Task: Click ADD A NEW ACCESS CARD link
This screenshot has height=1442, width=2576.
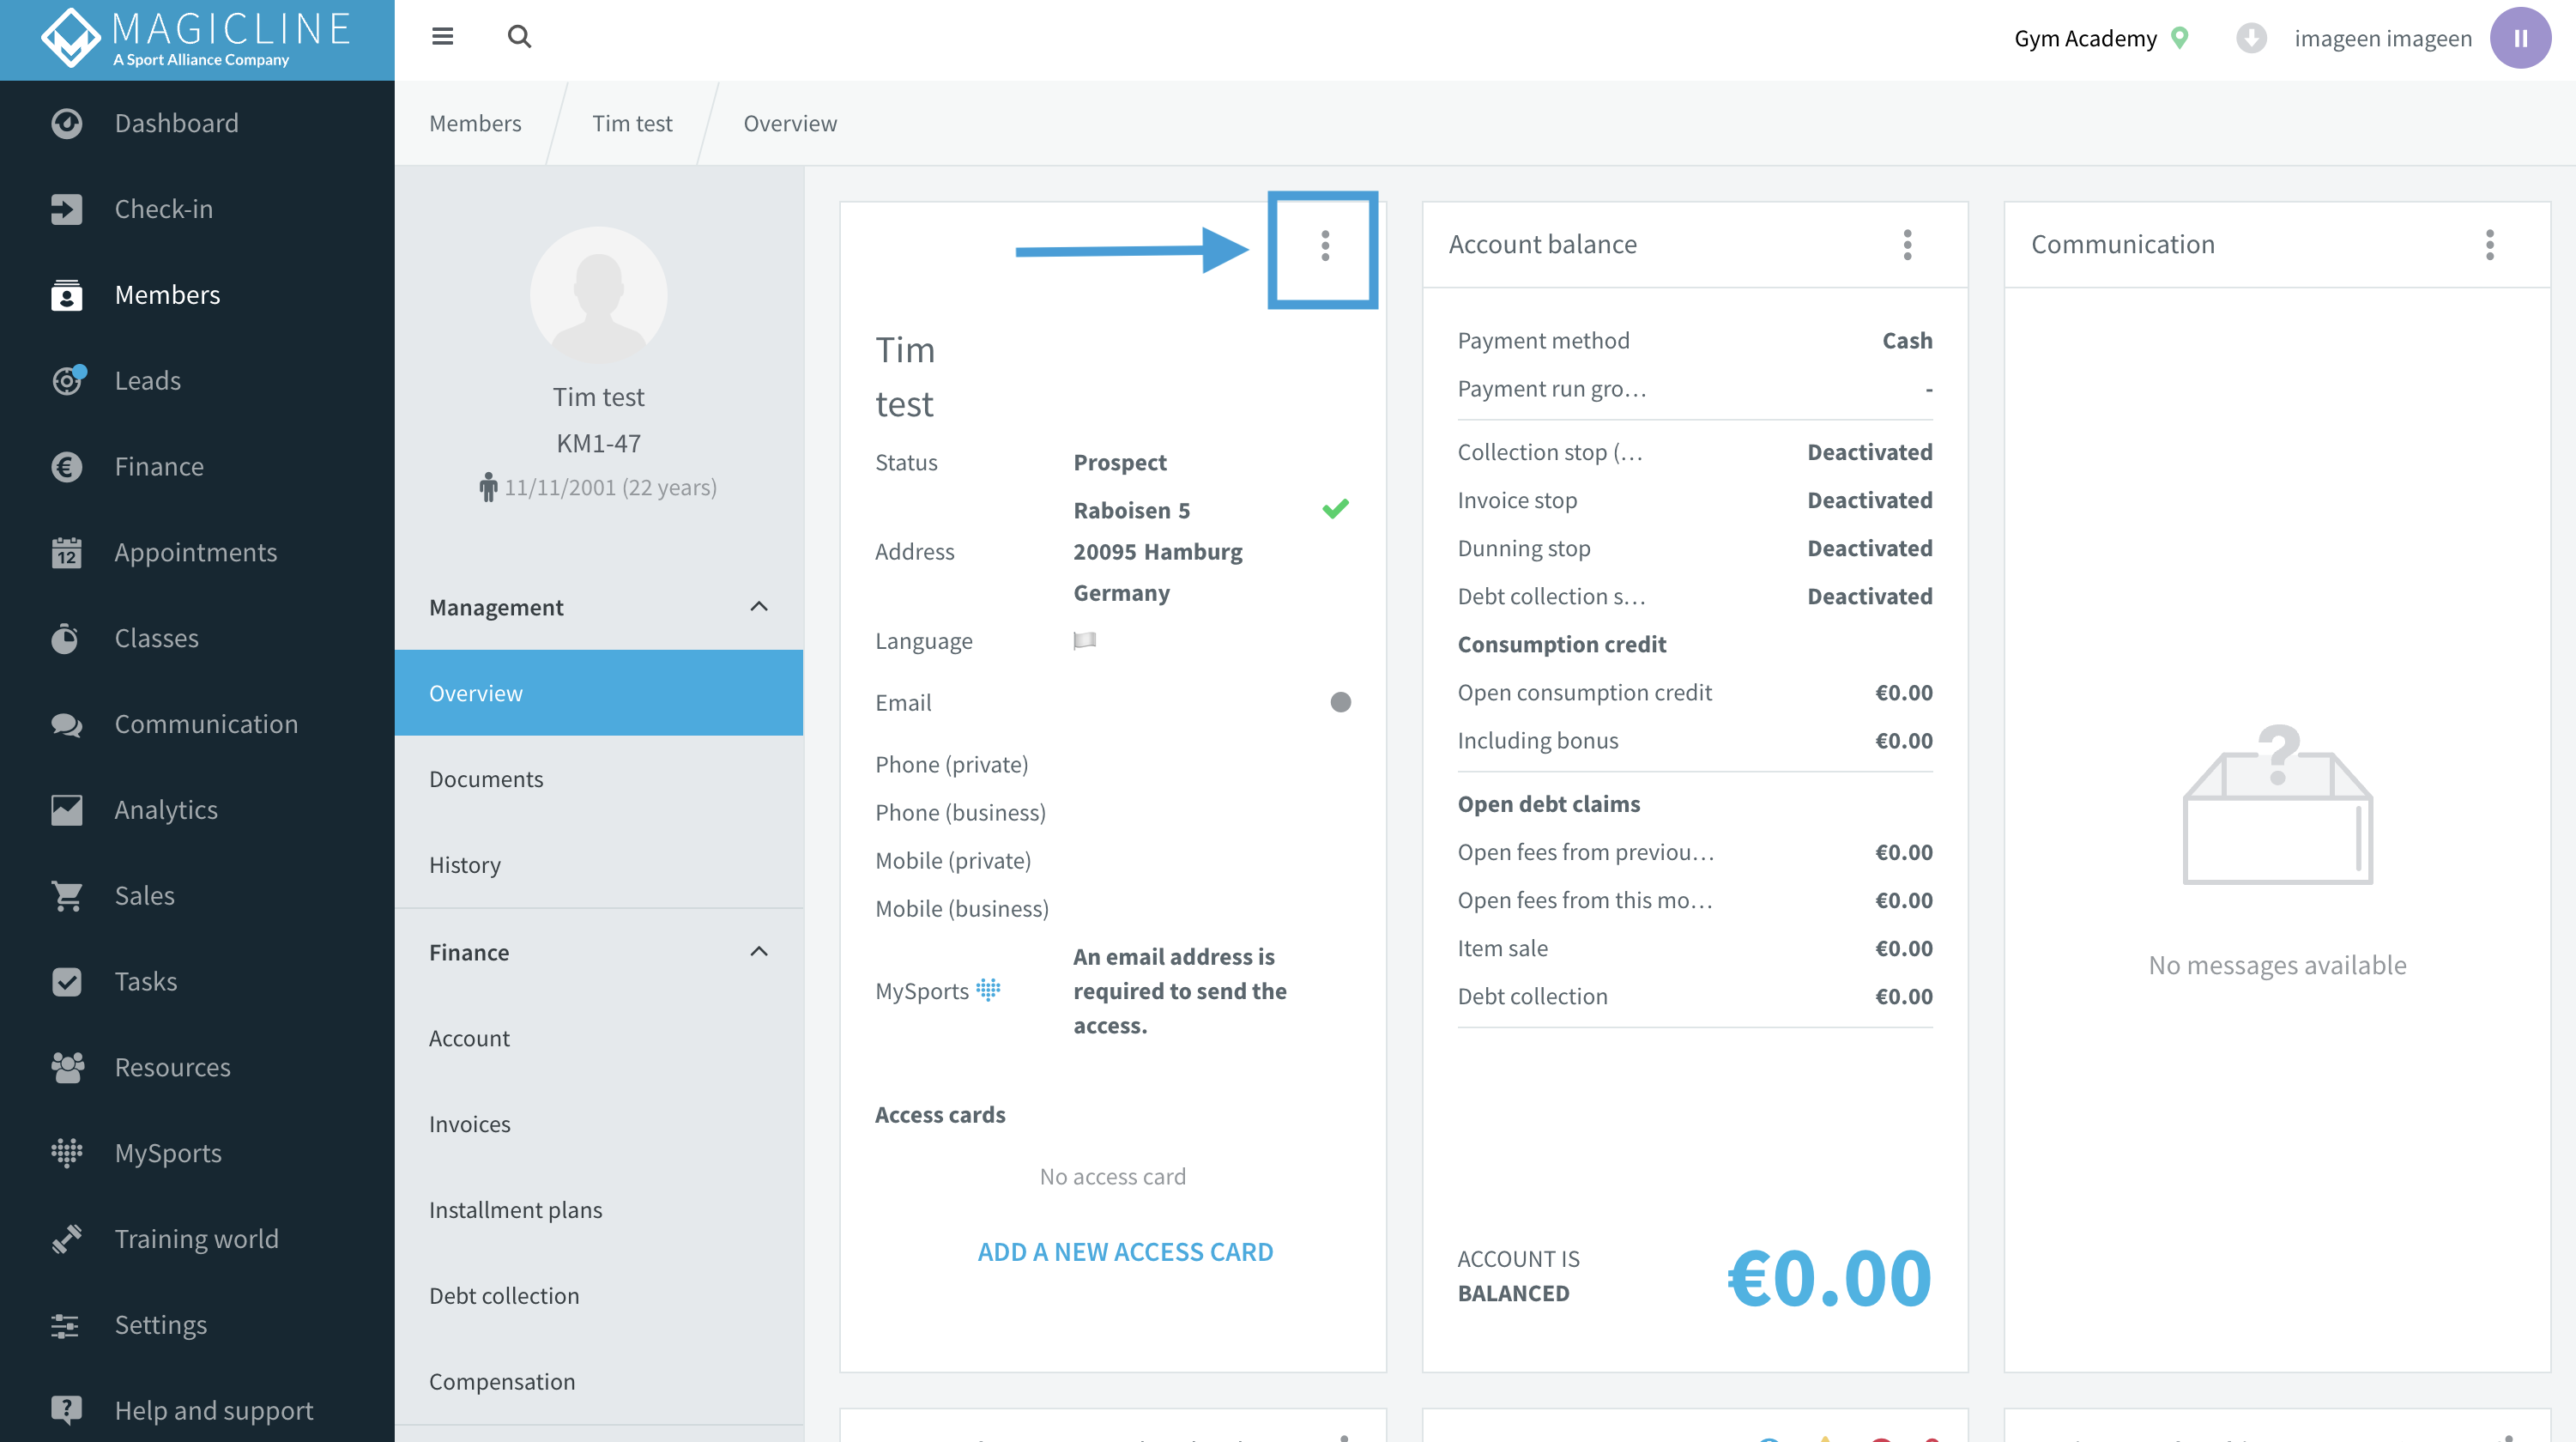Action: pos(1125,1252)
